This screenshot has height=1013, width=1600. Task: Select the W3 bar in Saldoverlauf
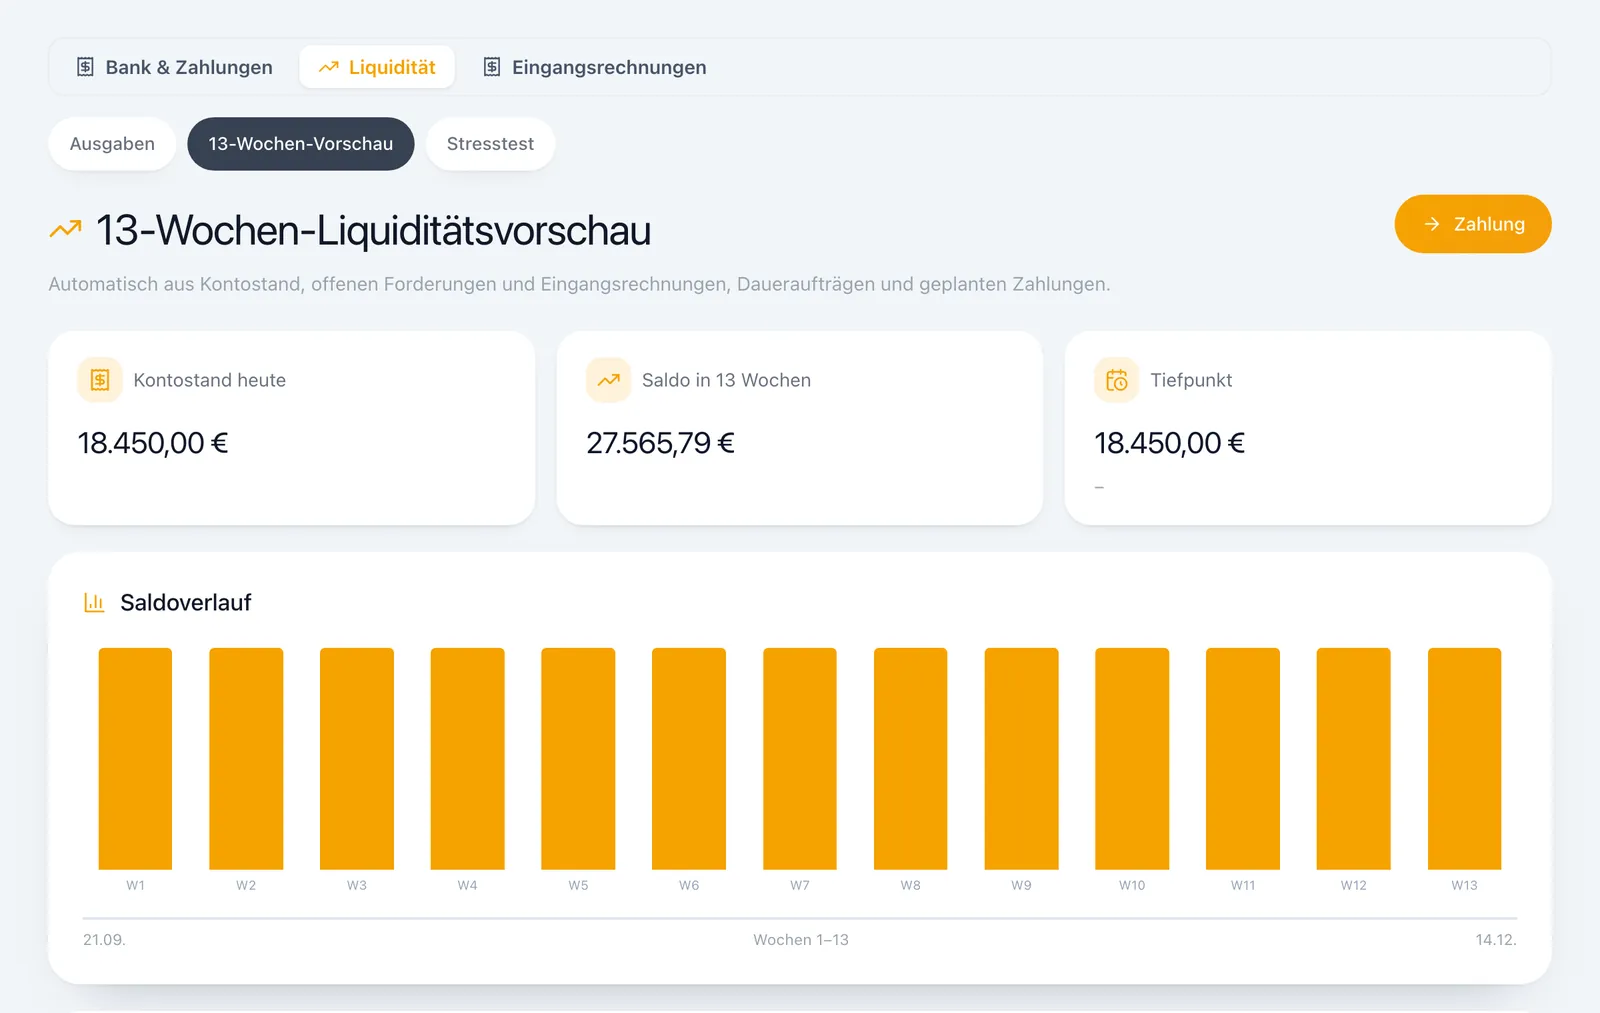tap(357, 759)
